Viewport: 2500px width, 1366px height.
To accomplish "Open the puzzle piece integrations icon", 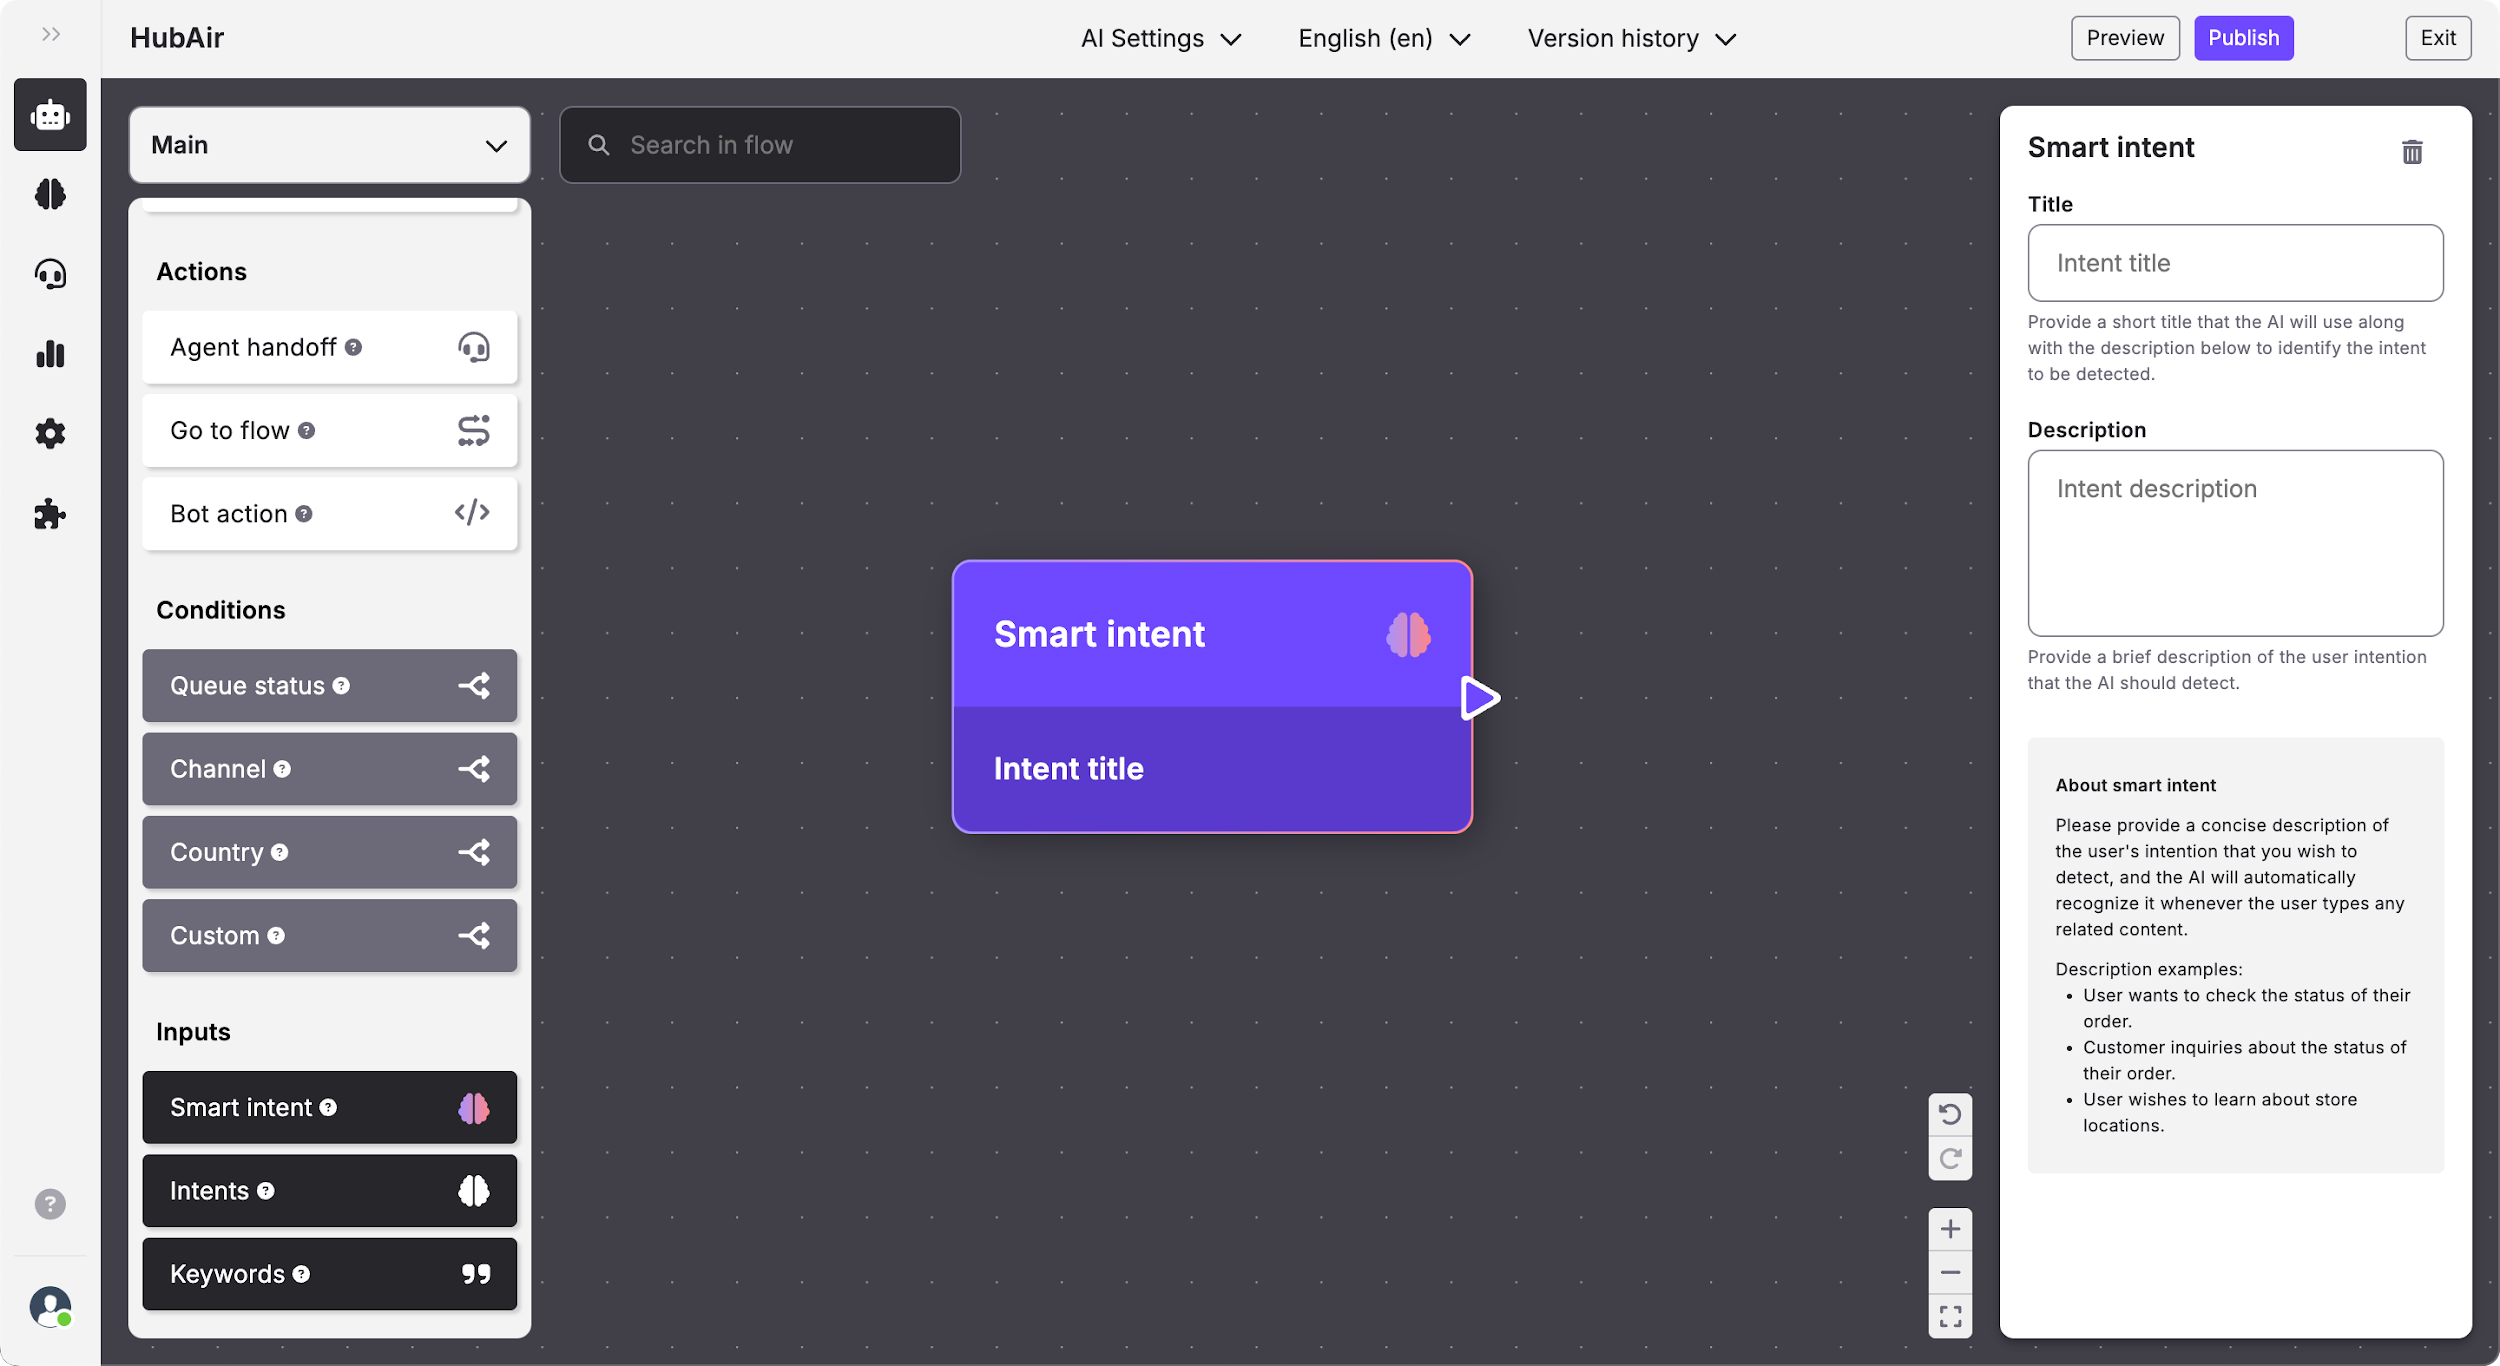I will tap(50, 514).
